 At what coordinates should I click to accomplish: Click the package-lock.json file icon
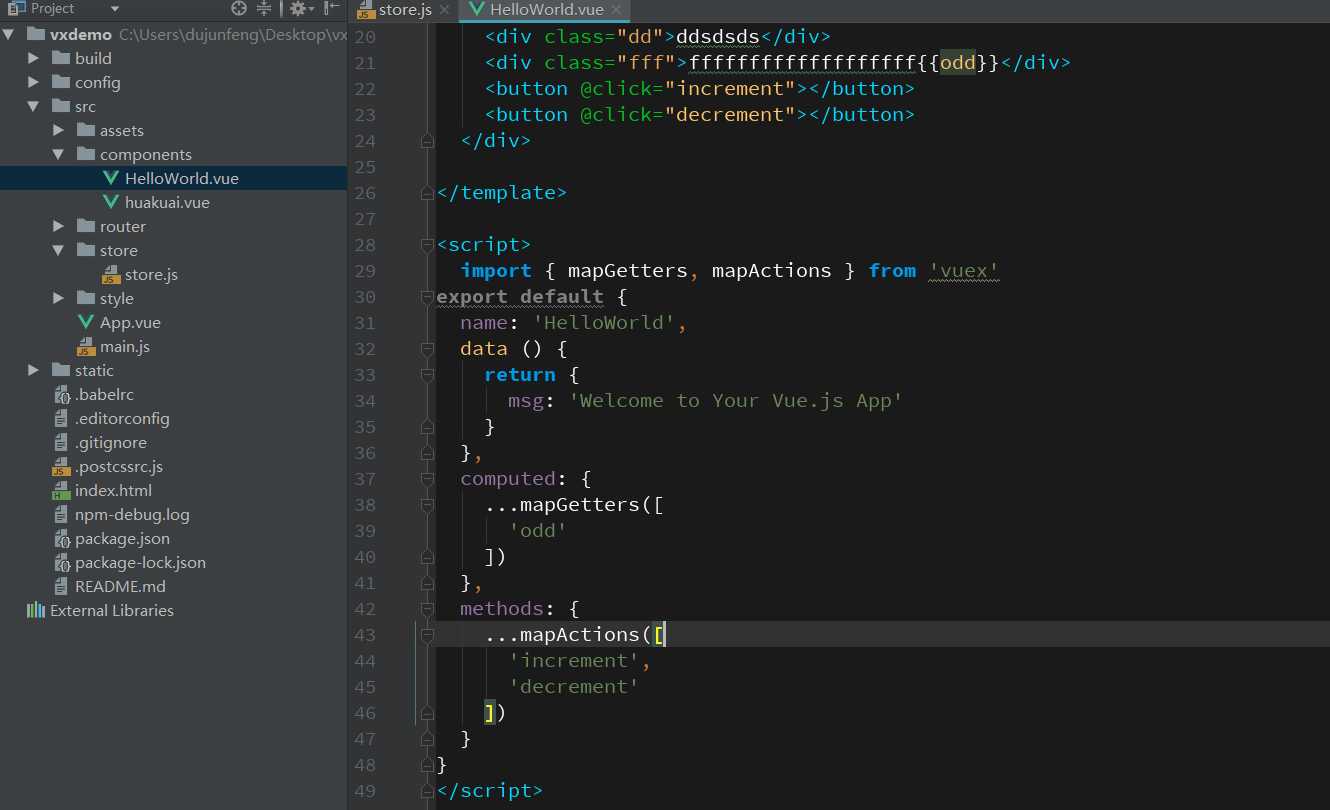click(61, 563)
